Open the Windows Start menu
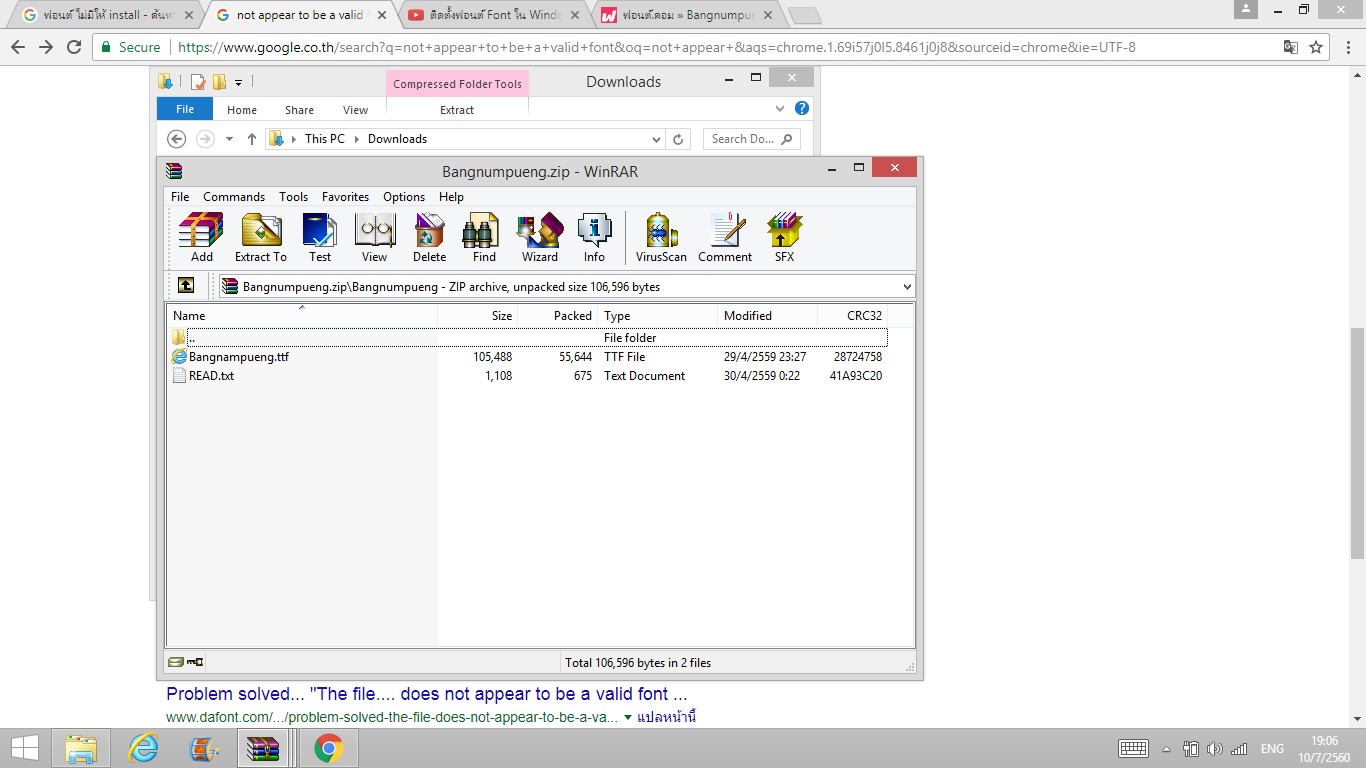Viewport: 1366px width, 768px height. point(25,748)
